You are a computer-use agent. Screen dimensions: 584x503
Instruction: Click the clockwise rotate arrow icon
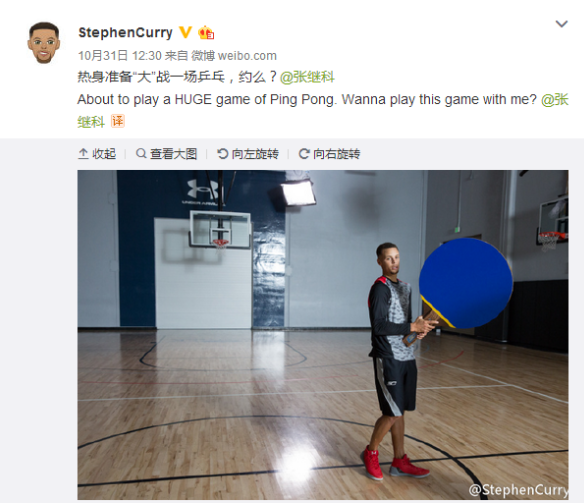point(304,154)
